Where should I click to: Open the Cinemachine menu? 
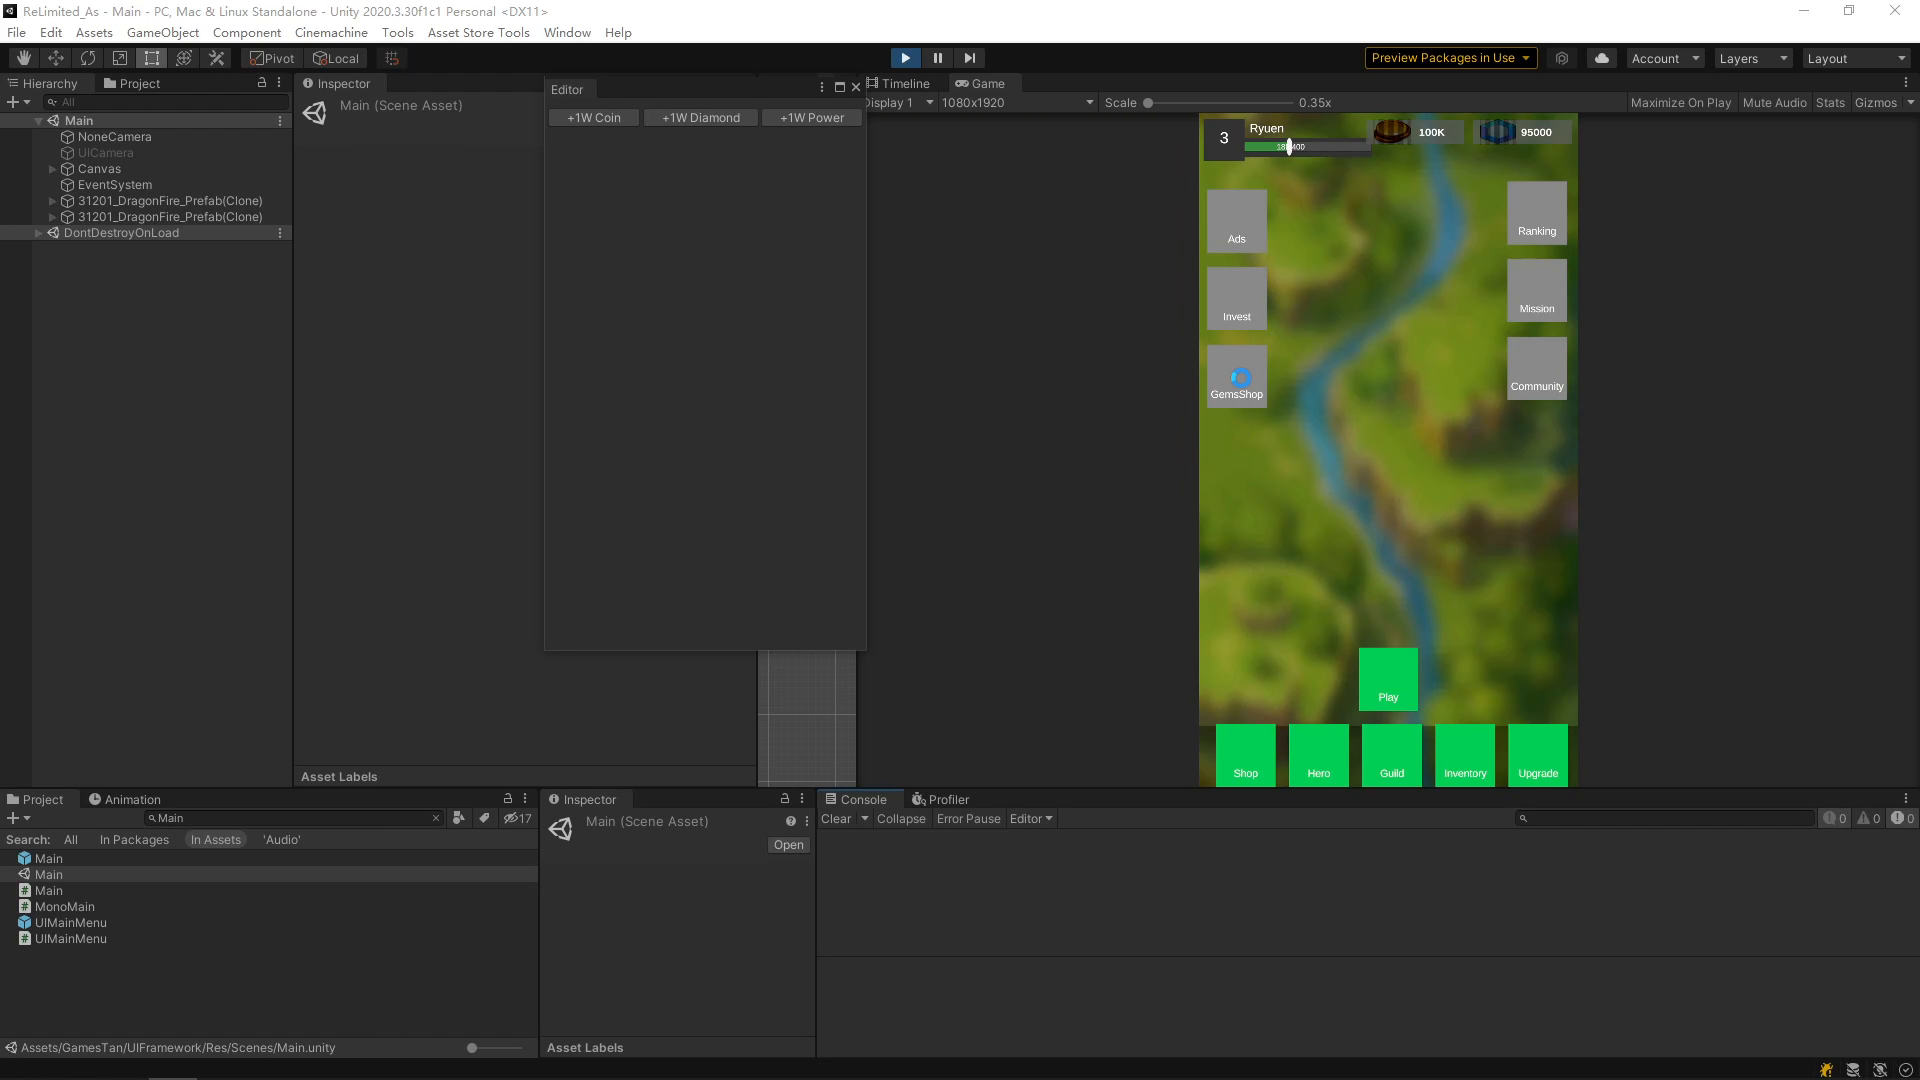coord(331,32)
